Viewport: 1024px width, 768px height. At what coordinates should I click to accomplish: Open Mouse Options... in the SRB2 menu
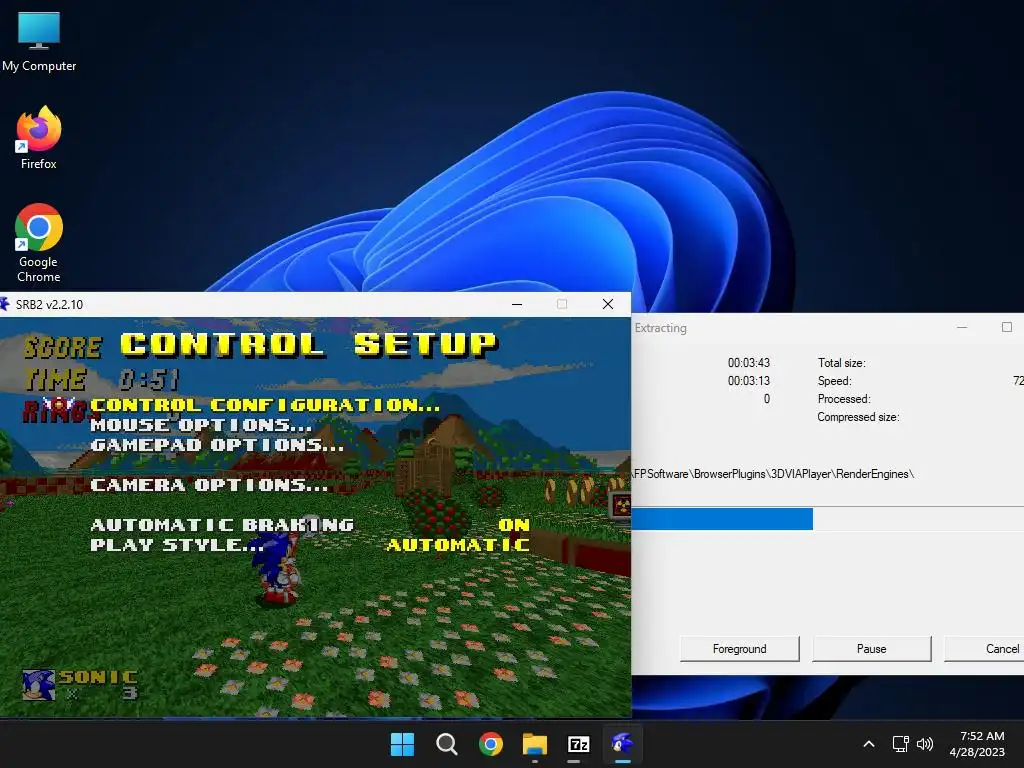(x=201, y=425)
